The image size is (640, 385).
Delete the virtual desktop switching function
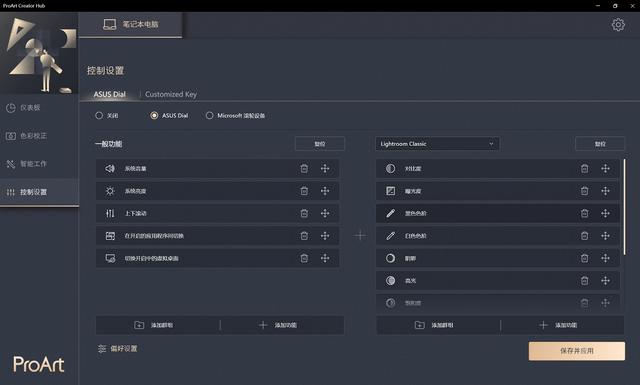coord(304,258)
